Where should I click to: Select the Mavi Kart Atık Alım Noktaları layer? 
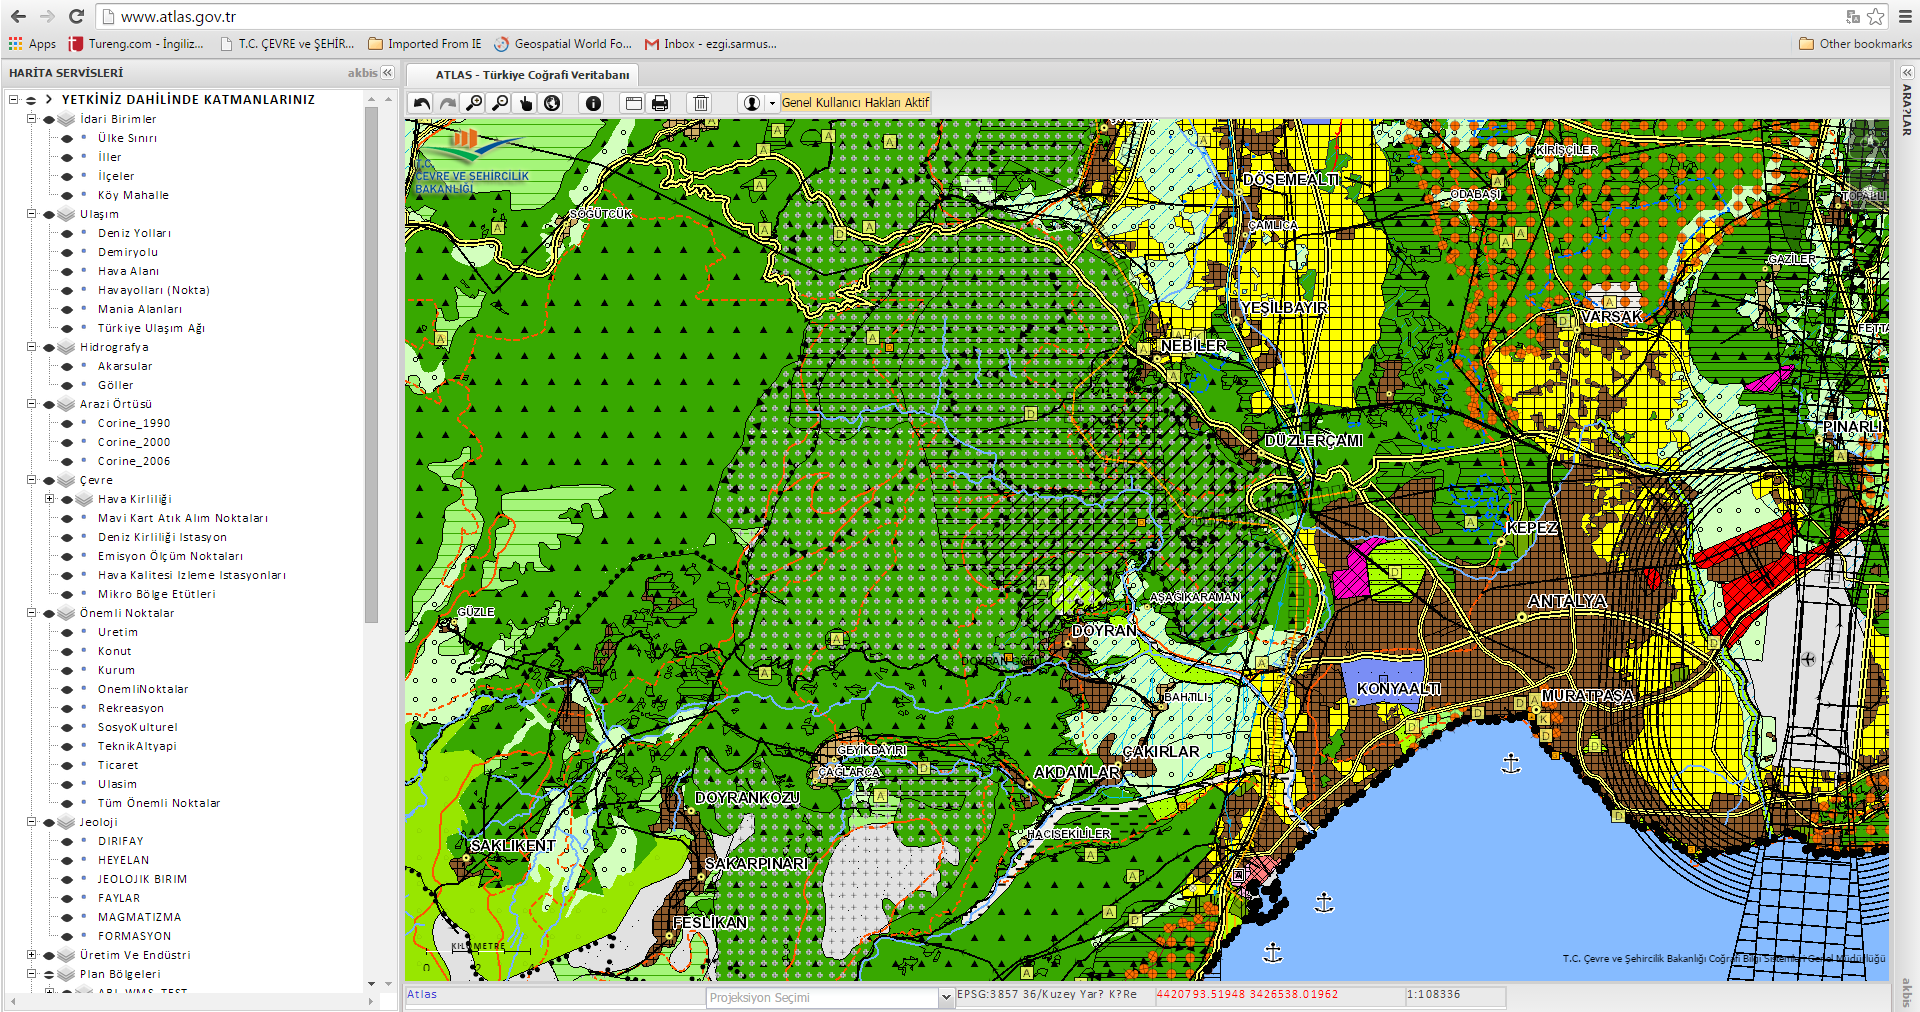click(x=183, y=518)
